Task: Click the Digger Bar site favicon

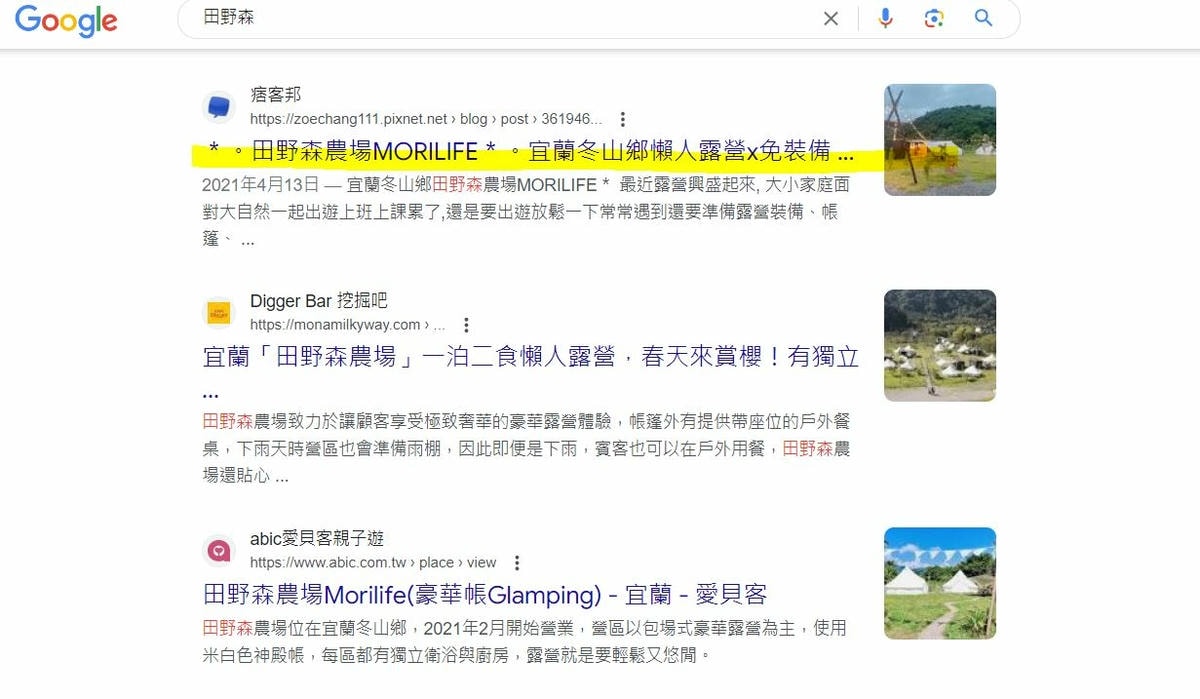Action: (219, 312)
